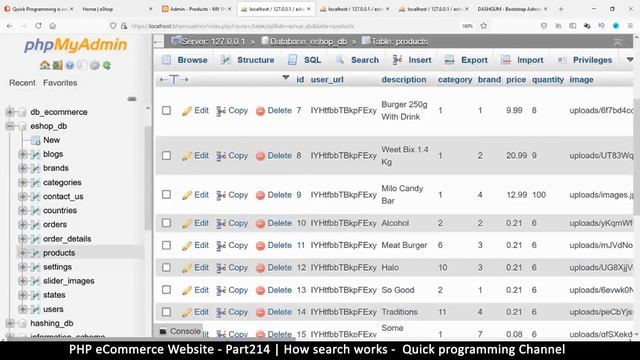Click pencil icon for Alcohol row
The width and height of the screenshot is (640, 360).
pyautogui.click(x=187, y=224)
